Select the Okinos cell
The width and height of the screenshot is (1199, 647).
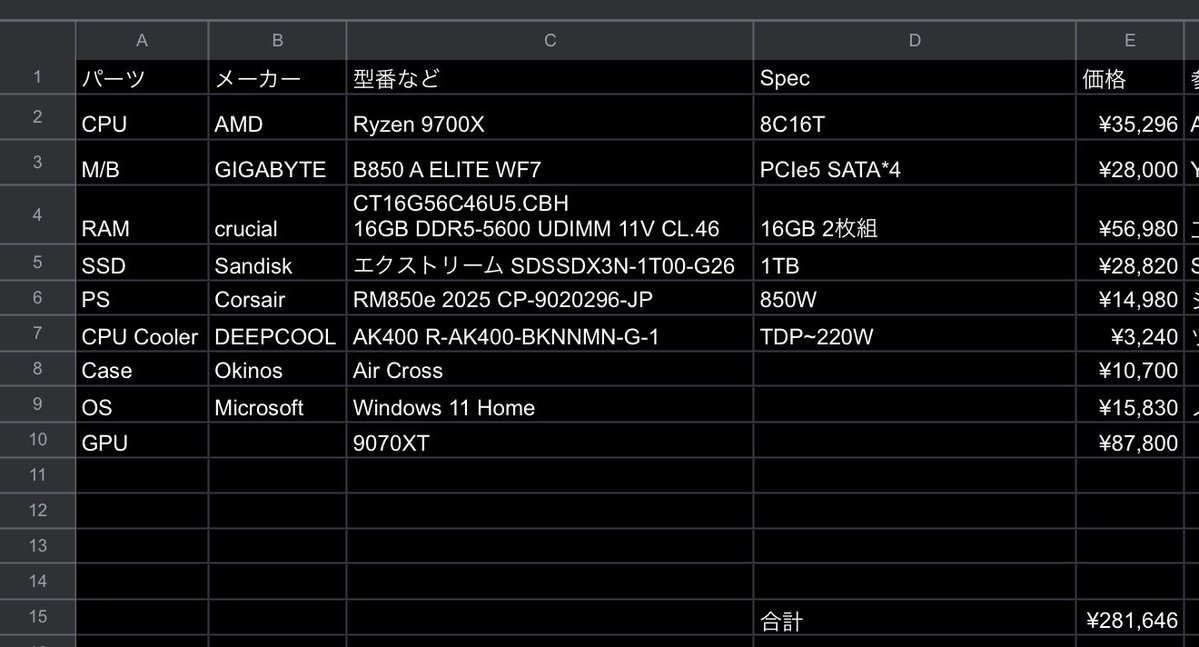point(278,369)
